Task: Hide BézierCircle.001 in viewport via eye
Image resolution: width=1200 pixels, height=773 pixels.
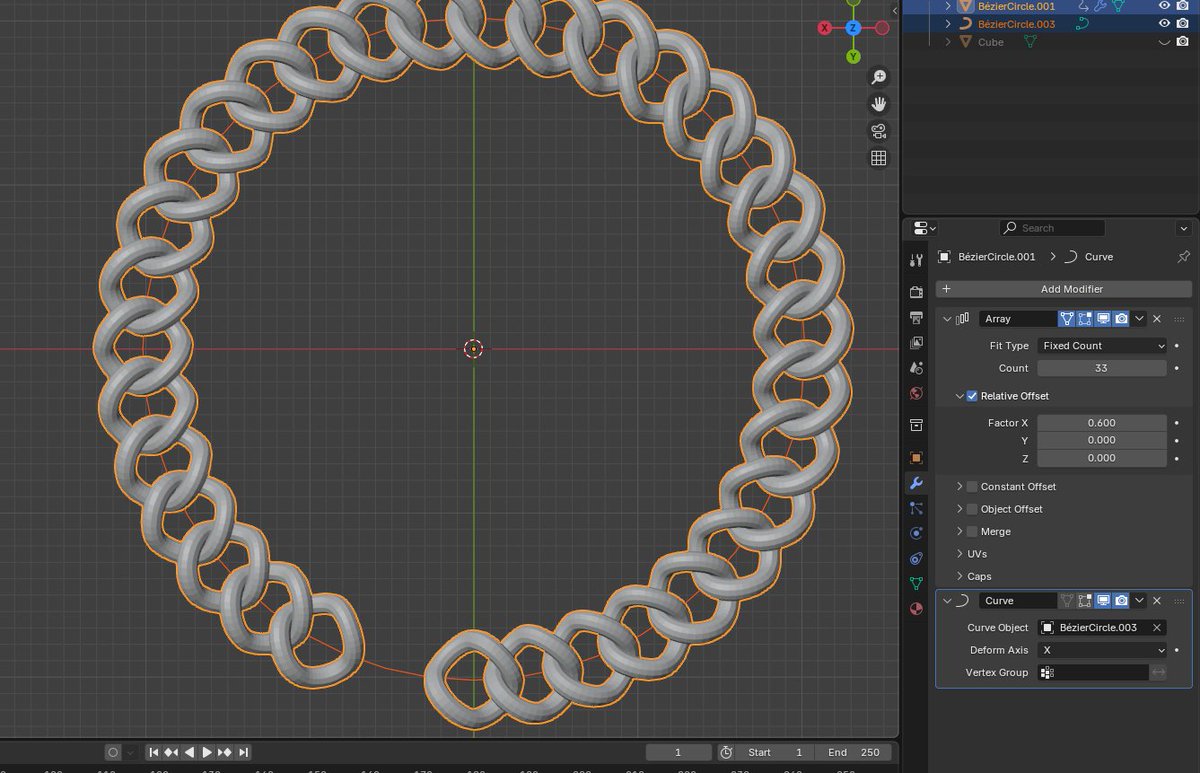Action: (1164, 6)
